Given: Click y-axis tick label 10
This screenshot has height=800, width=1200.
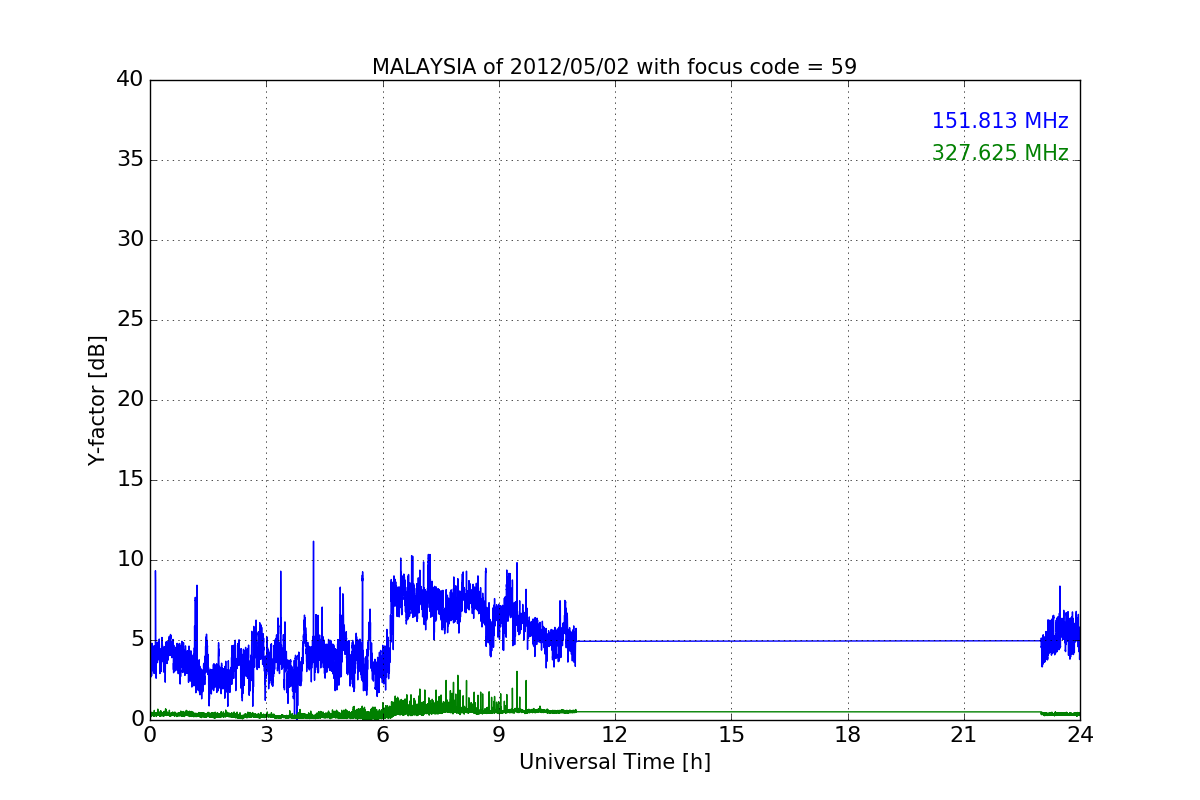Looking at the screenshot, I should click(x=129, y=560).
